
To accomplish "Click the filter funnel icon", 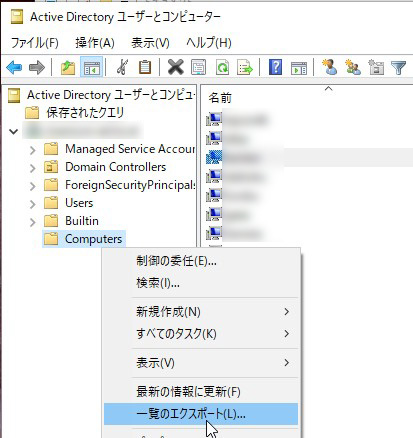I will coord(398,67).
